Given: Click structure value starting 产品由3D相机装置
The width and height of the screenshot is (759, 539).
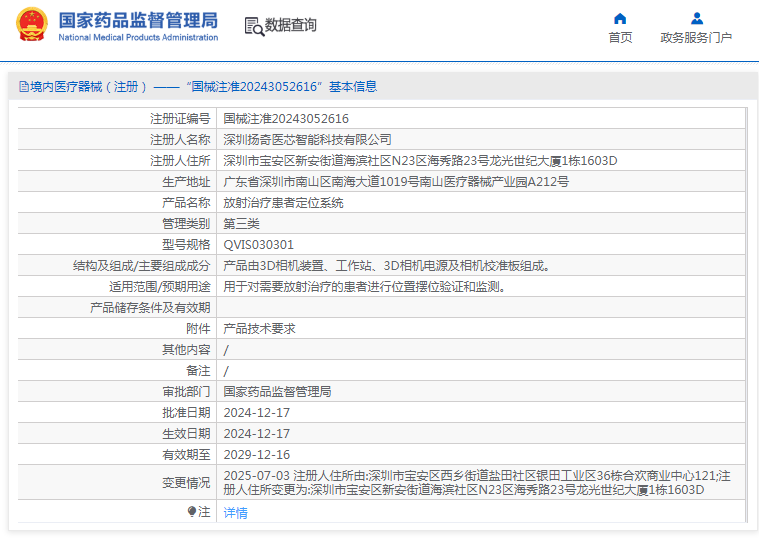Looking at the screenshot, I should [x=386, y=266].
